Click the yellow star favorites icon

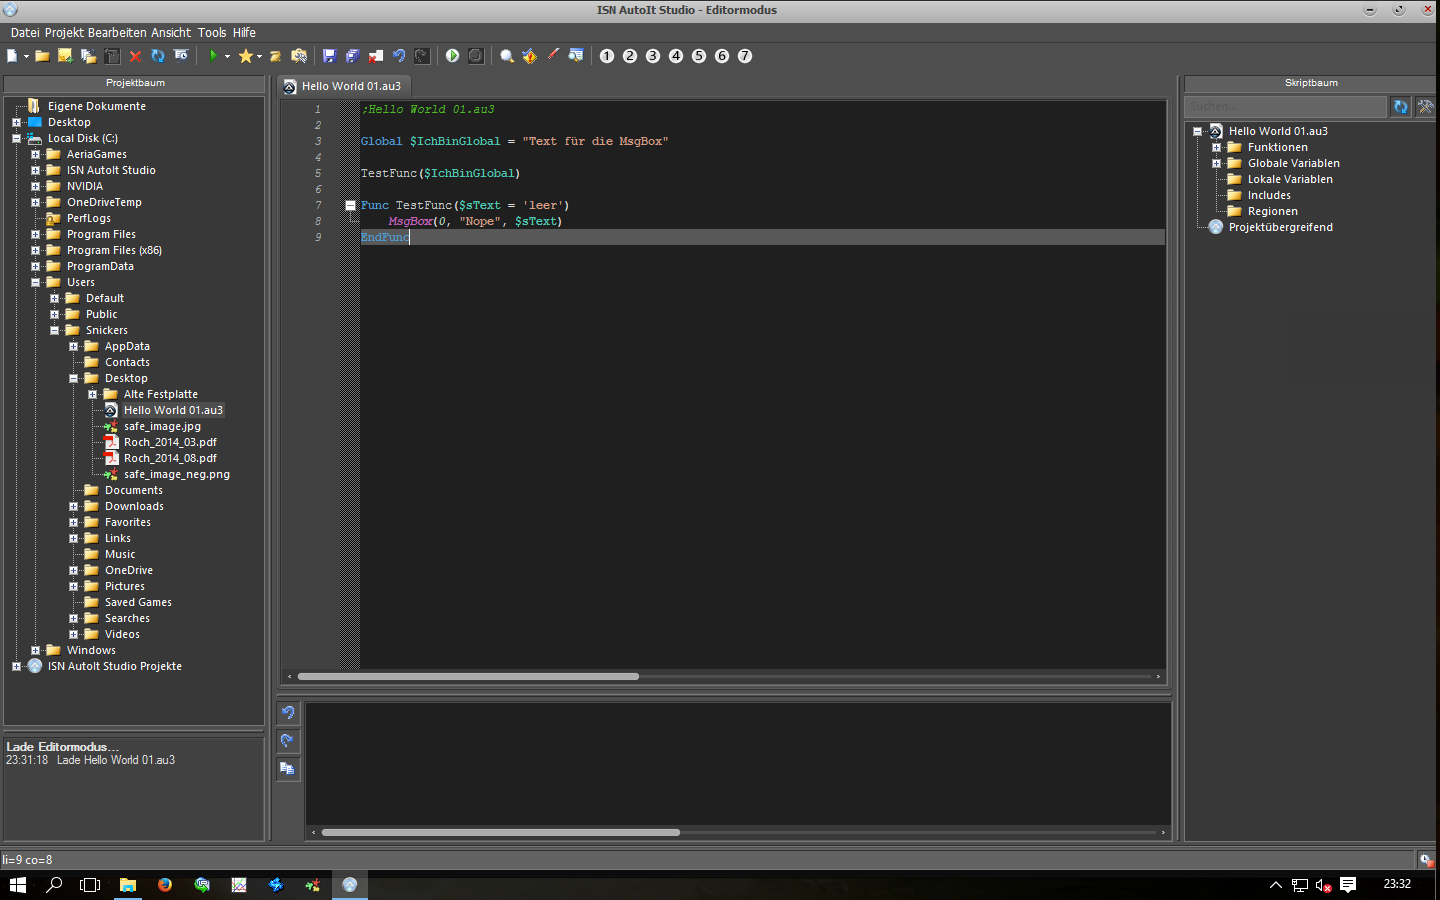245,56
